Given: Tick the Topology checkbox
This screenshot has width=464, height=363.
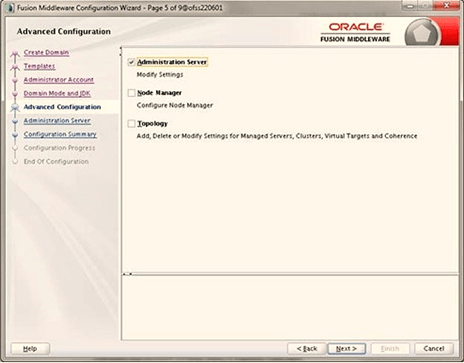Looking at the screenshot, I should (131, 124).
